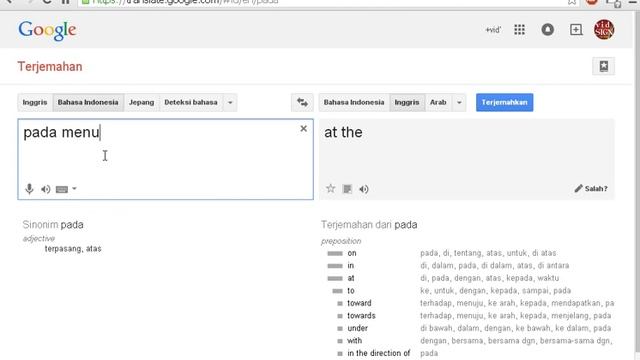640x360 pixels.
Task: Open the Phrasebook star button
Action: click(603, 66)
